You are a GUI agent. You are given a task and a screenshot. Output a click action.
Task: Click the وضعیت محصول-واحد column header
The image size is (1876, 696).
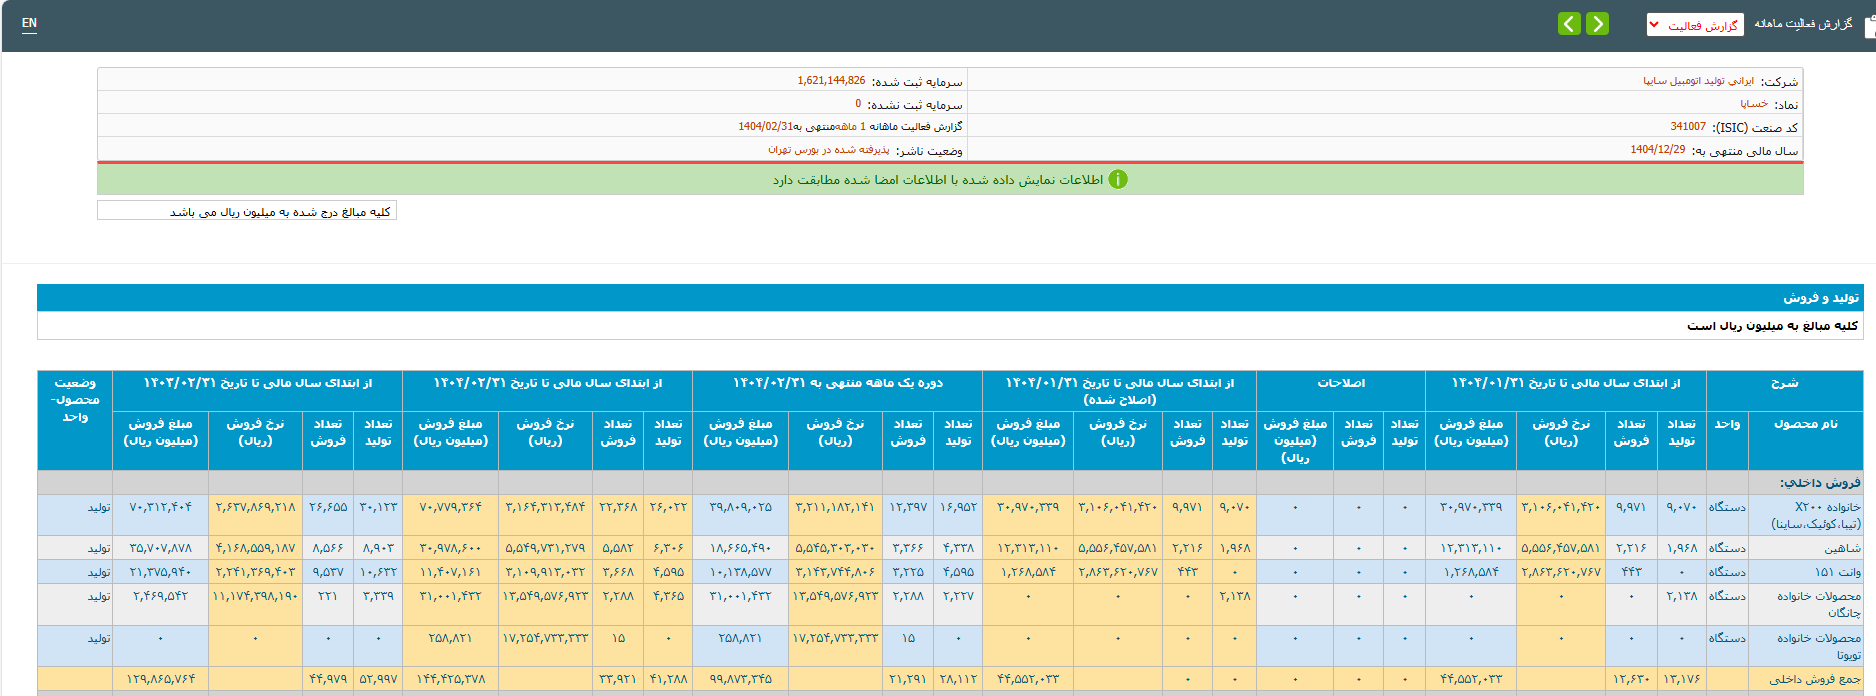pyautogui.click(x=75, y=400)
